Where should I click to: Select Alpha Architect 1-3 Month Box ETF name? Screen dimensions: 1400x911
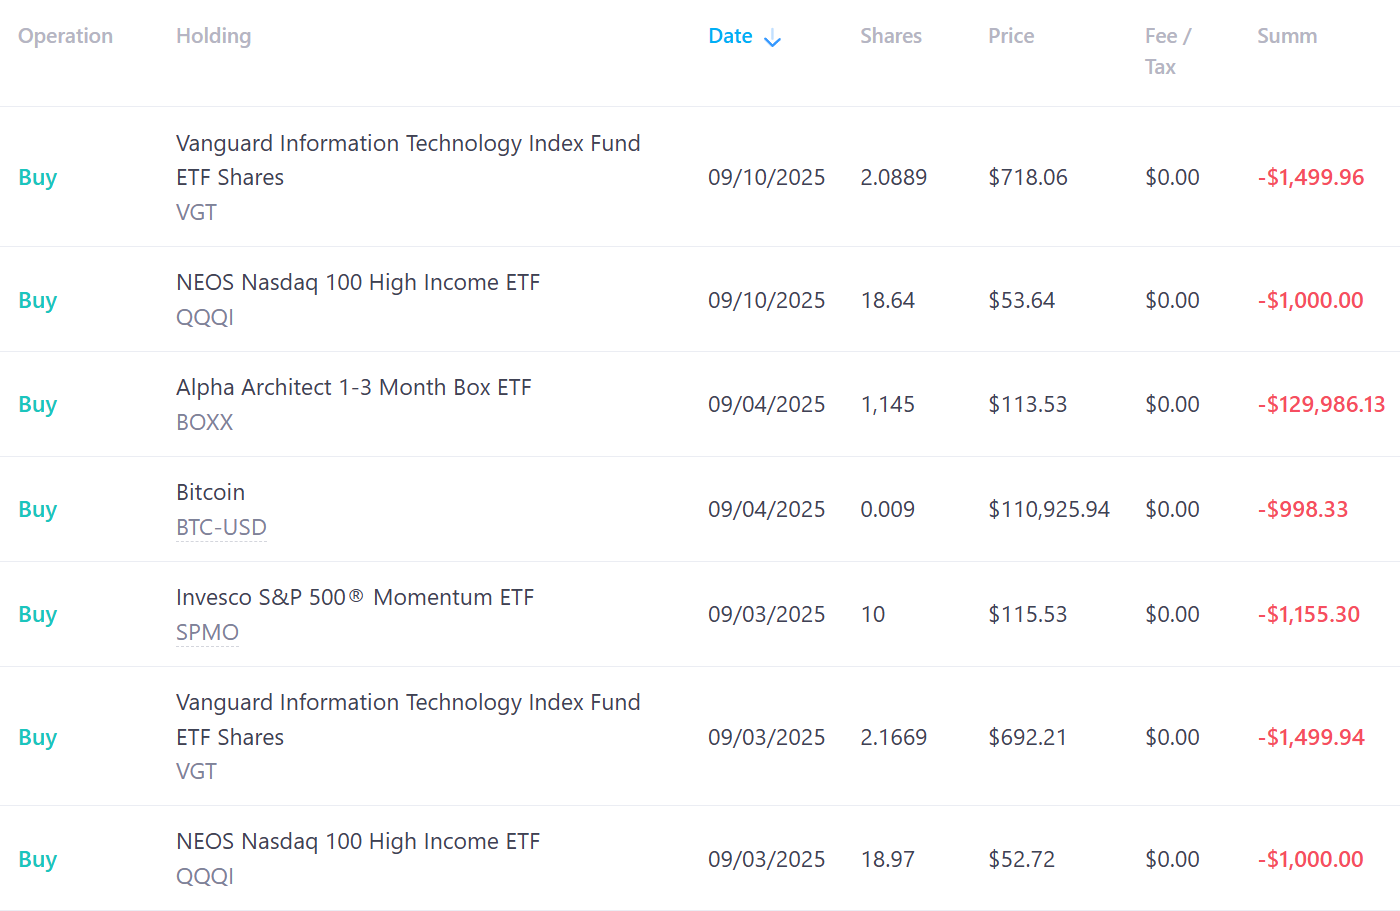353,387
